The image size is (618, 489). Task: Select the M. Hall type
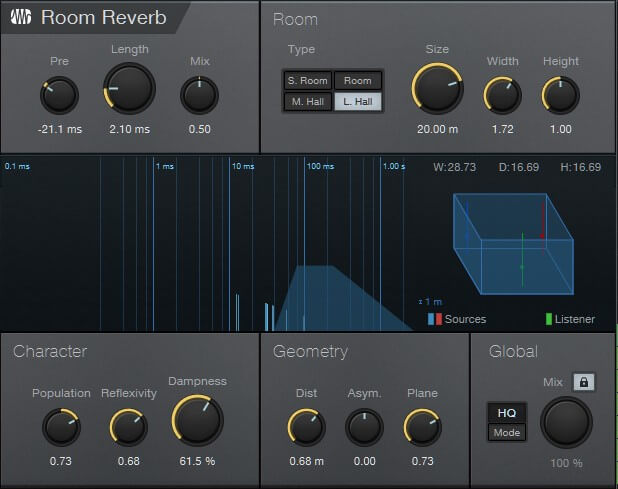tap(307, 102)
